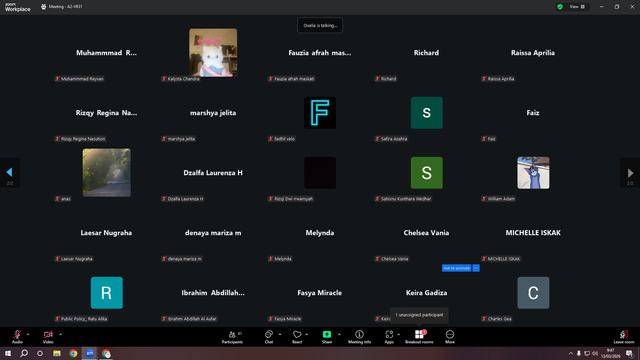This screenshot has width=640, height=360.
Task: Open the More options menu
Action: [450, 337]
